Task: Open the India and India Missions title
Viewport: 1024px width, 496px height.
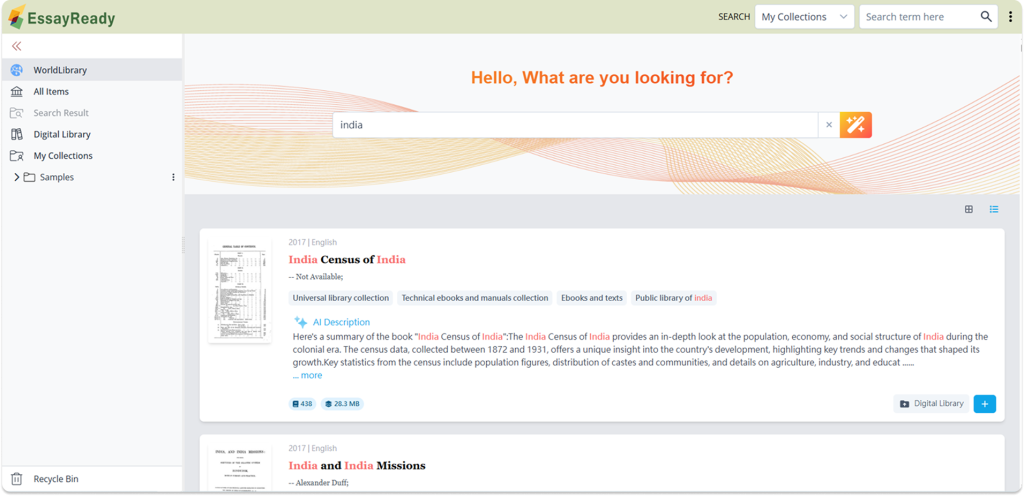Action: coord(357,466)
